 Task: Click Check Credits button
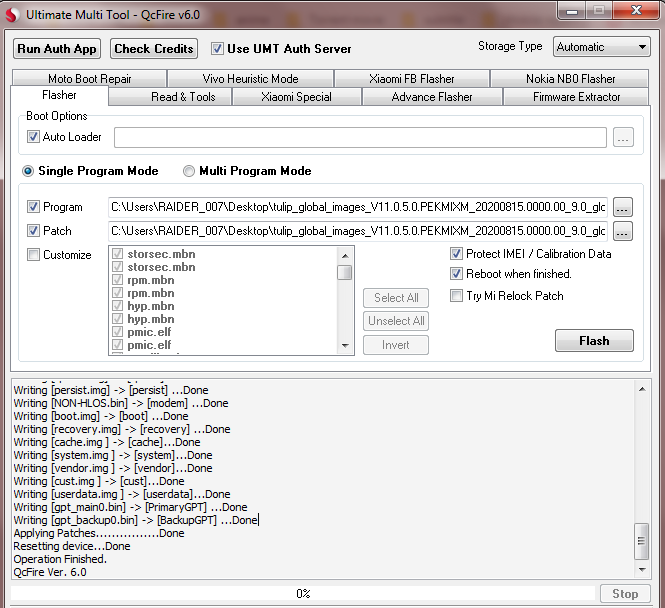pyautogui.click(x=154, y=49)
